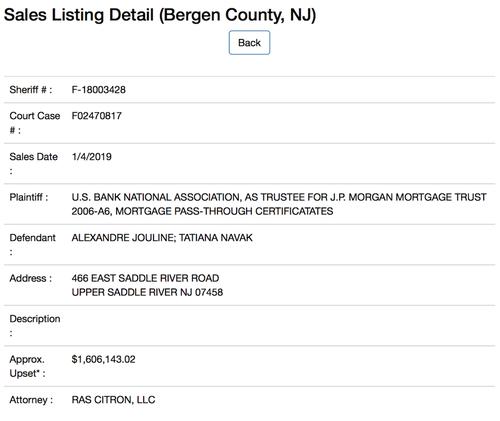Click the defendant names ALEXANDRE JOULINE; TATIANA NAVAK
The height and width of the screenshot is (421, 500).
pyautogui.click(x=162, y=238)
